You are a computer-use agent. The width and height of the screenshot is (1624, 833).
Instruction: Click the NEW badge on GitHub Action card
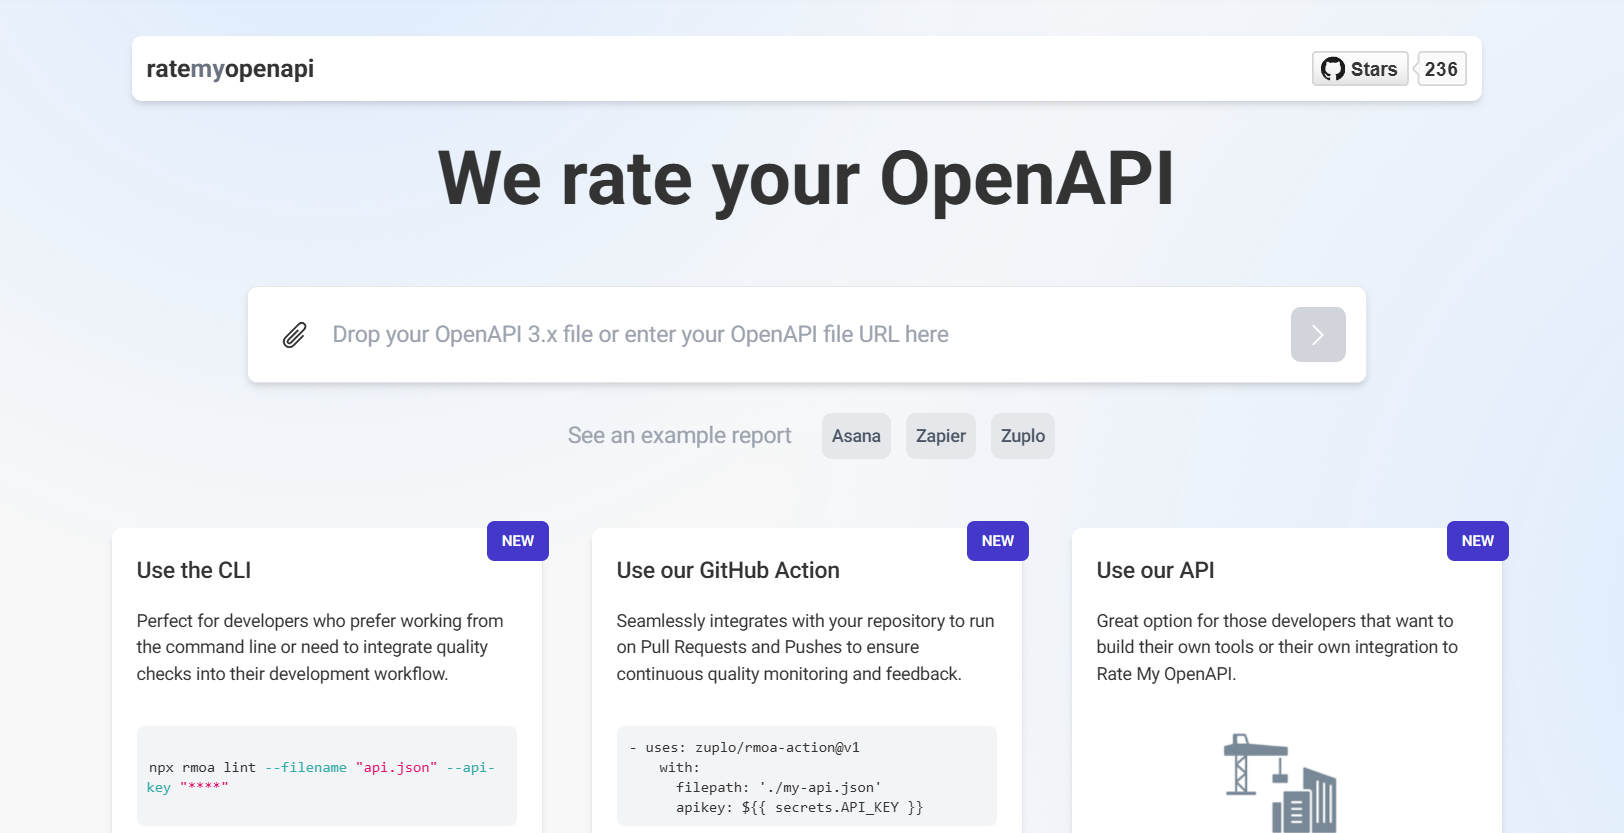997,541
